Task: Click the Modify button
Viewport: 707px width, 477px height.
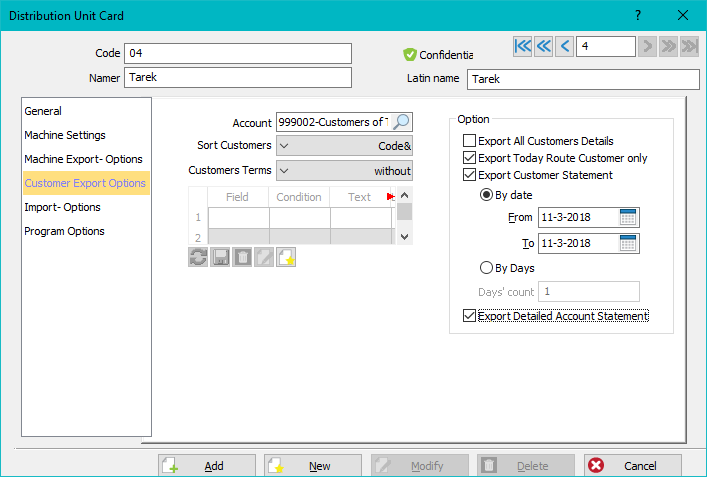Action: coord(420,465)
